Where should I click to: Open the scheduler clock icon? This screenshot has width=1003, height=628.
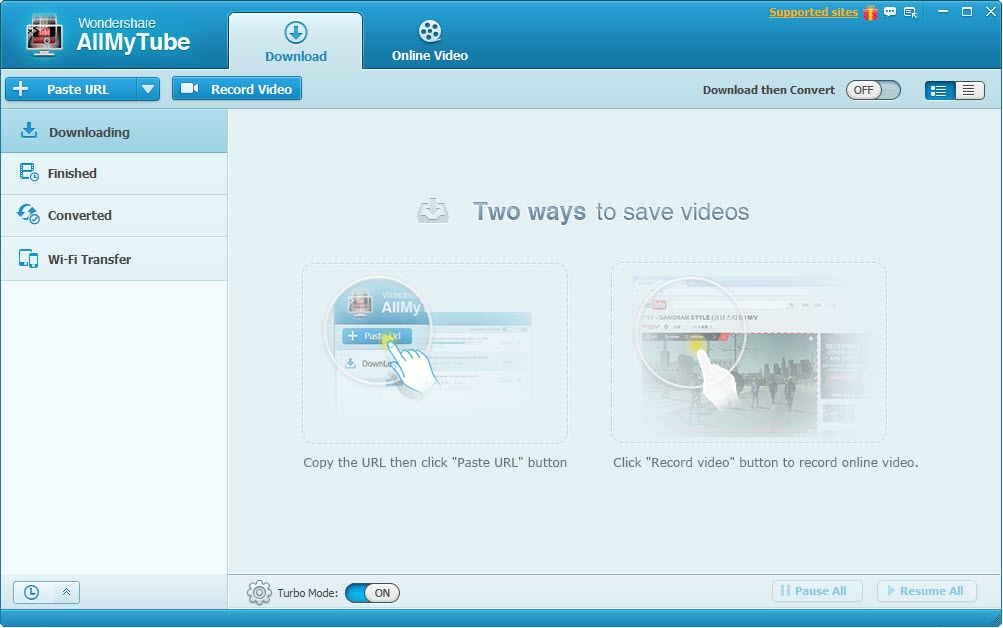(x=31, y=592)
